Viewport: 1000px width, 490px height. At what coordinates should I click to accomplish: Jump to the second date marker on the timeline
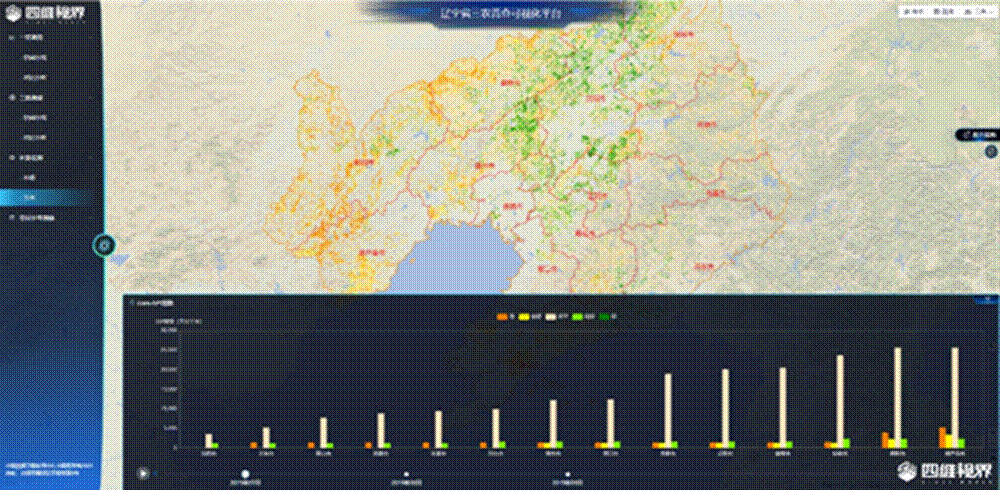[406, 475]
